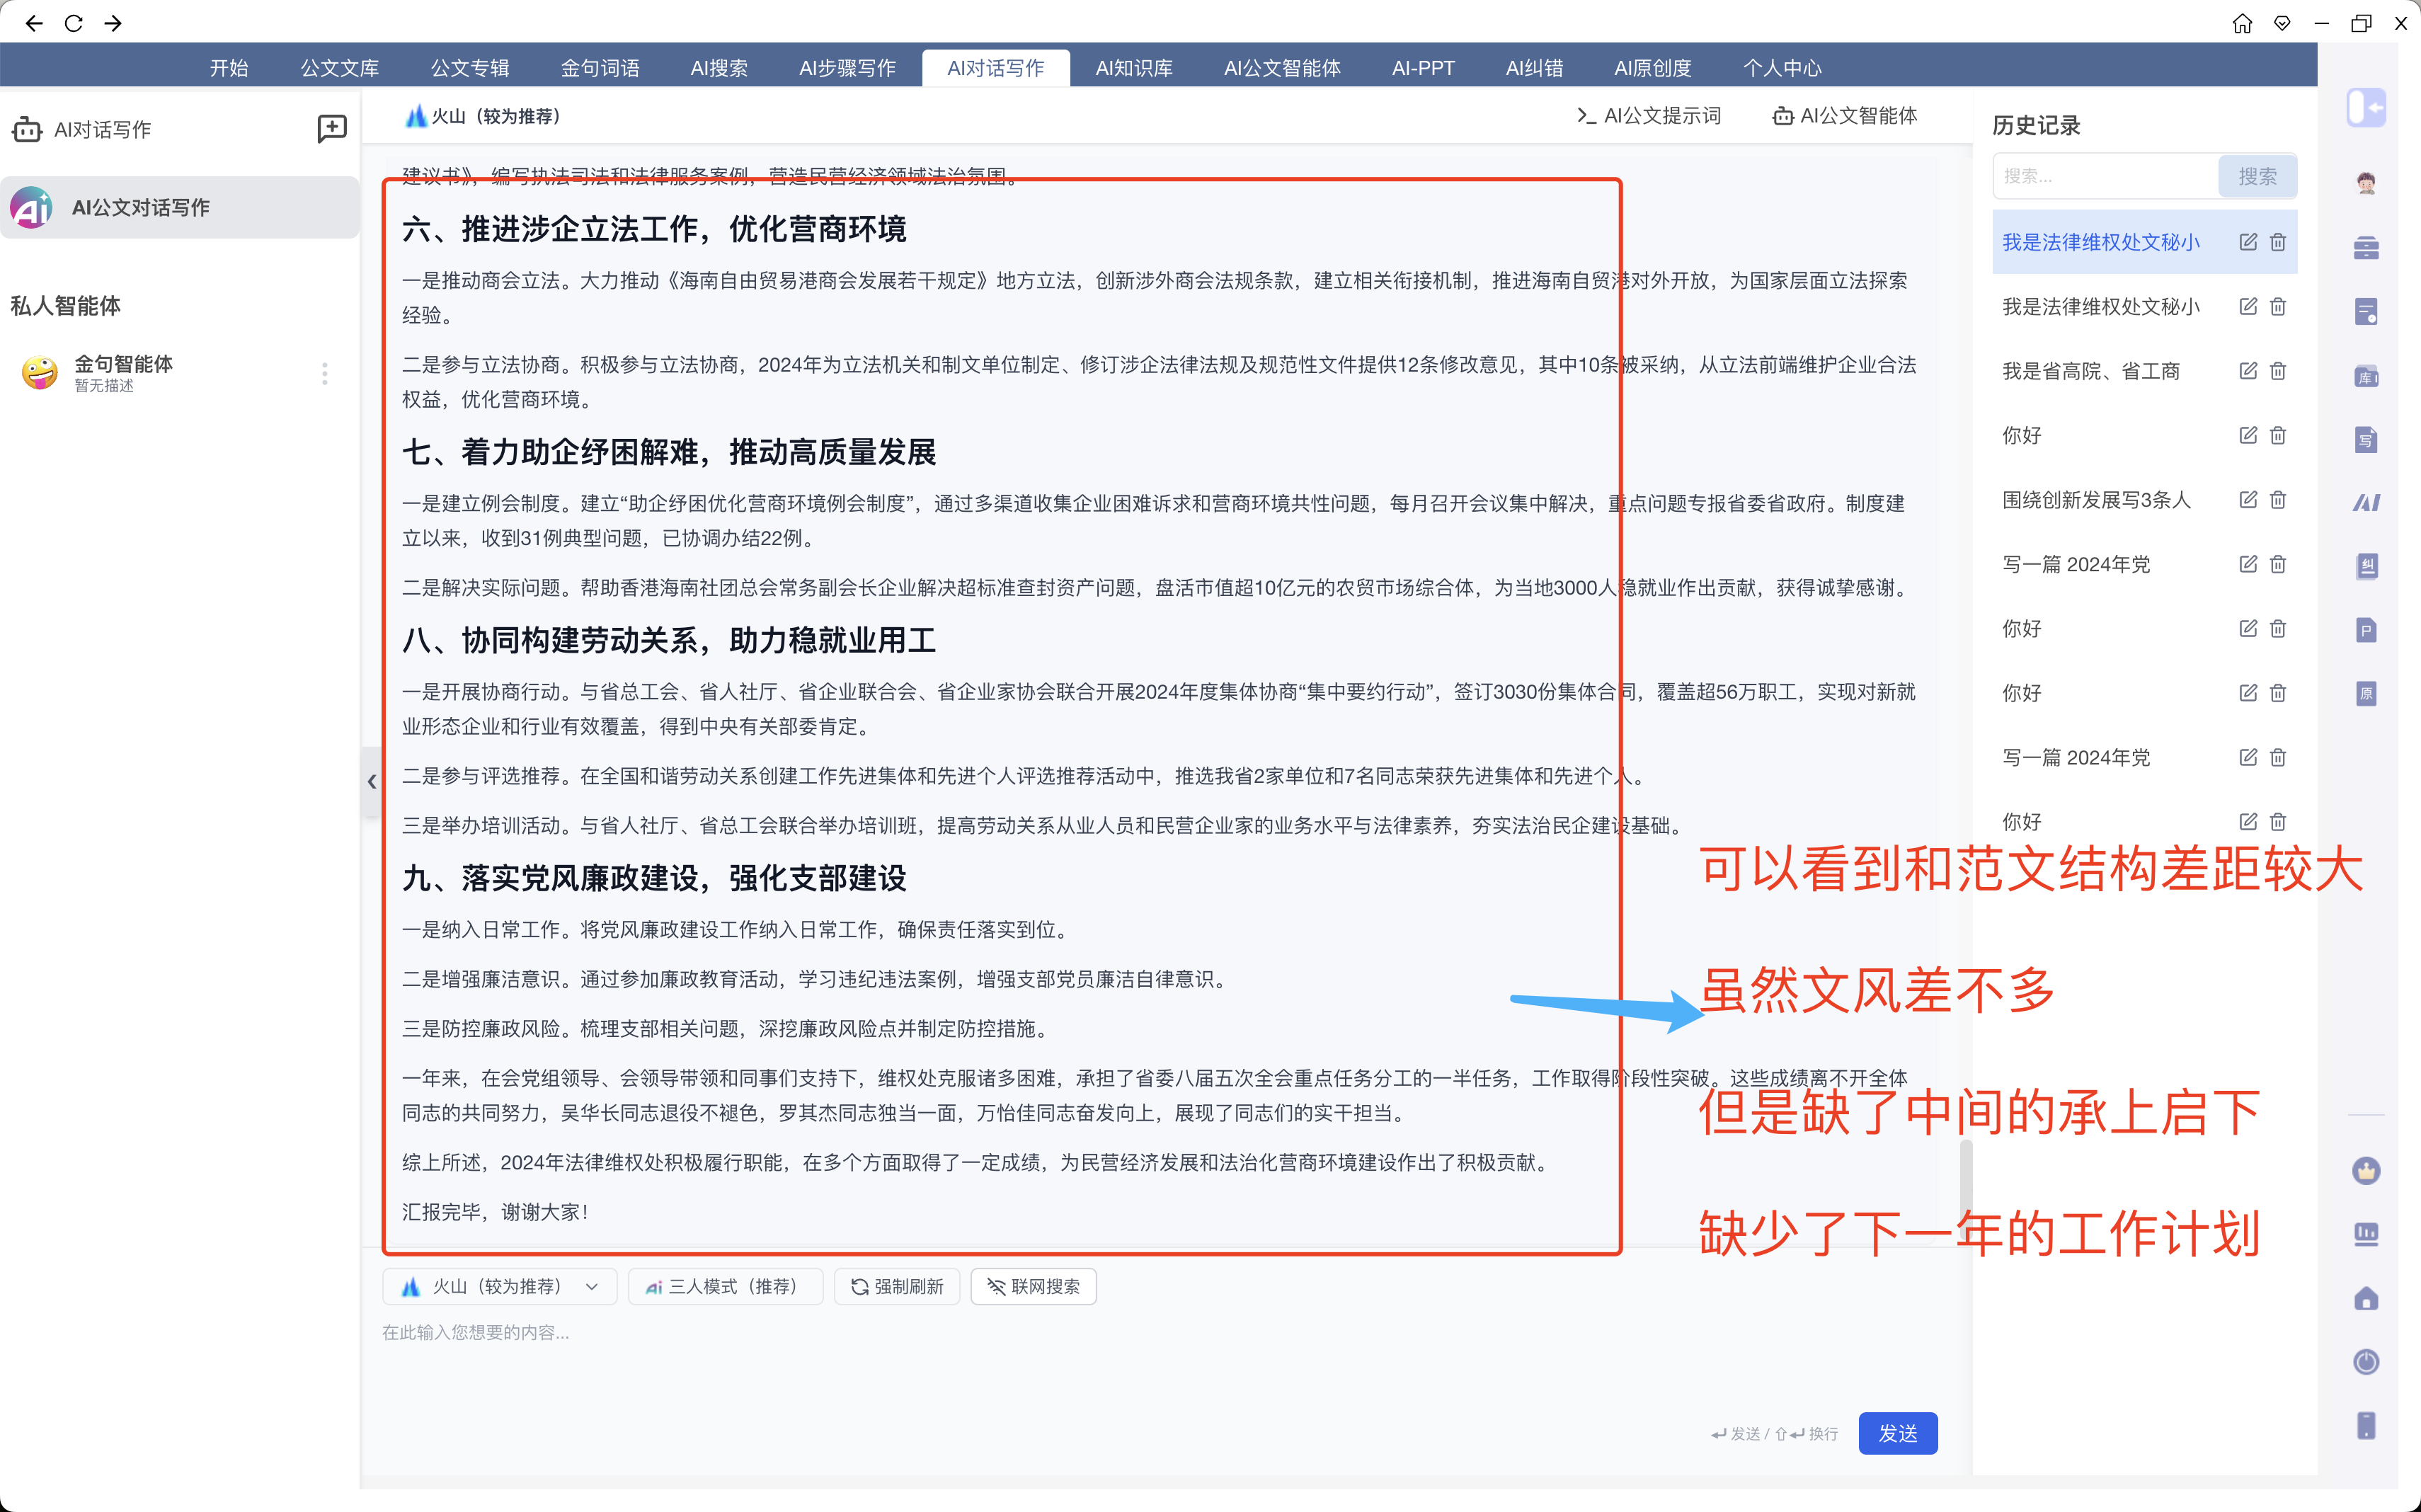Toggle the 联网搜索 web search option
The height and width of the screenshot is (1512, 2421).
1033,1287
